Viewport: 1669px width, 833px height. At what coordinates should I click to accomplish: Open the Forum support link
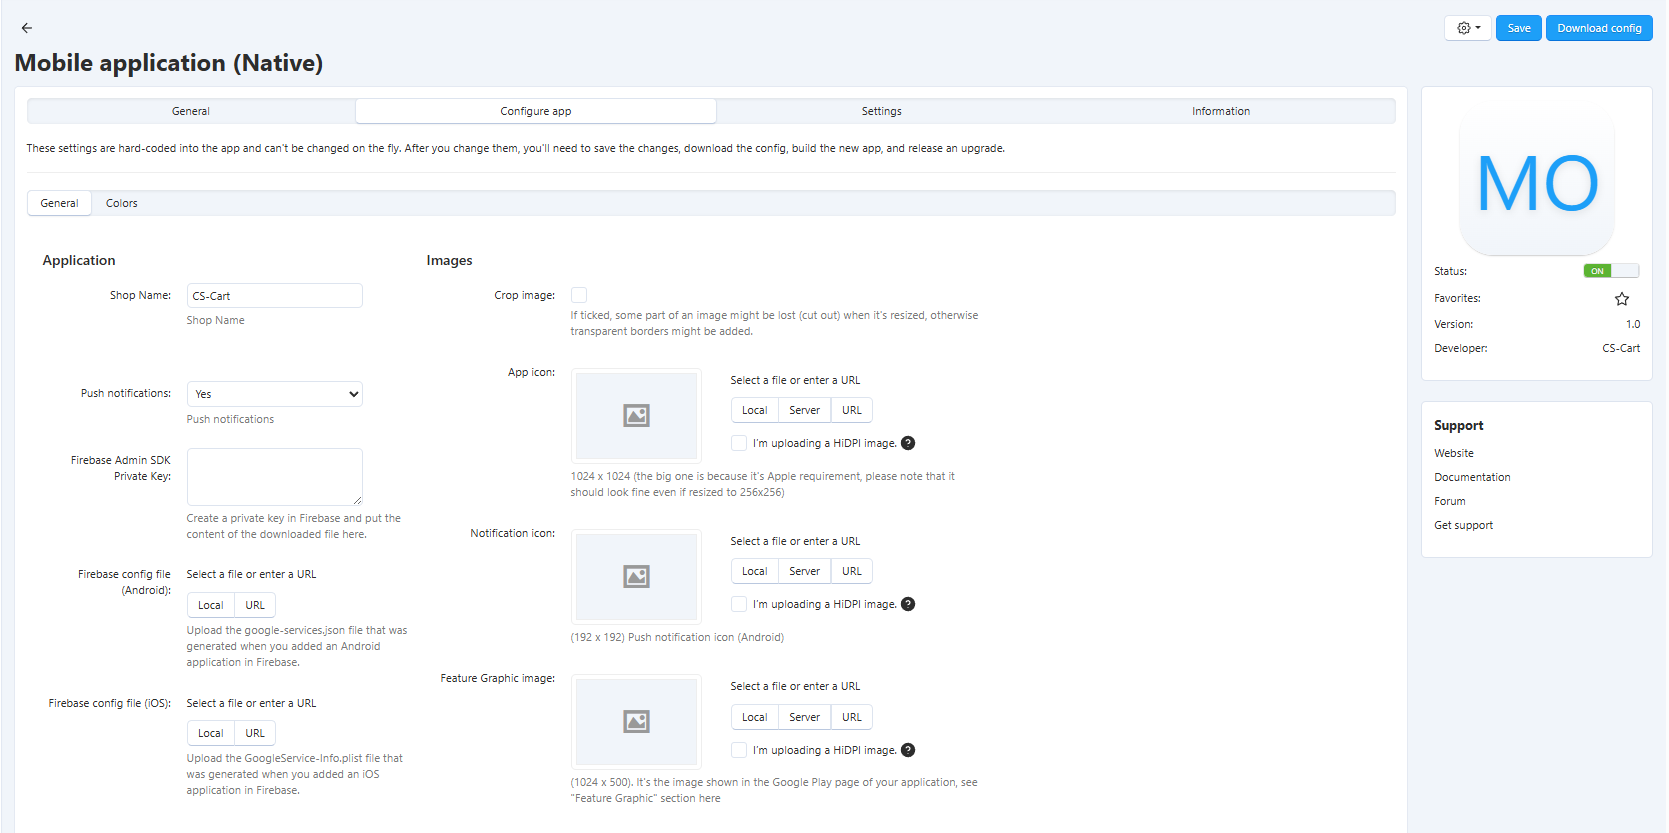click(1450, 501)
